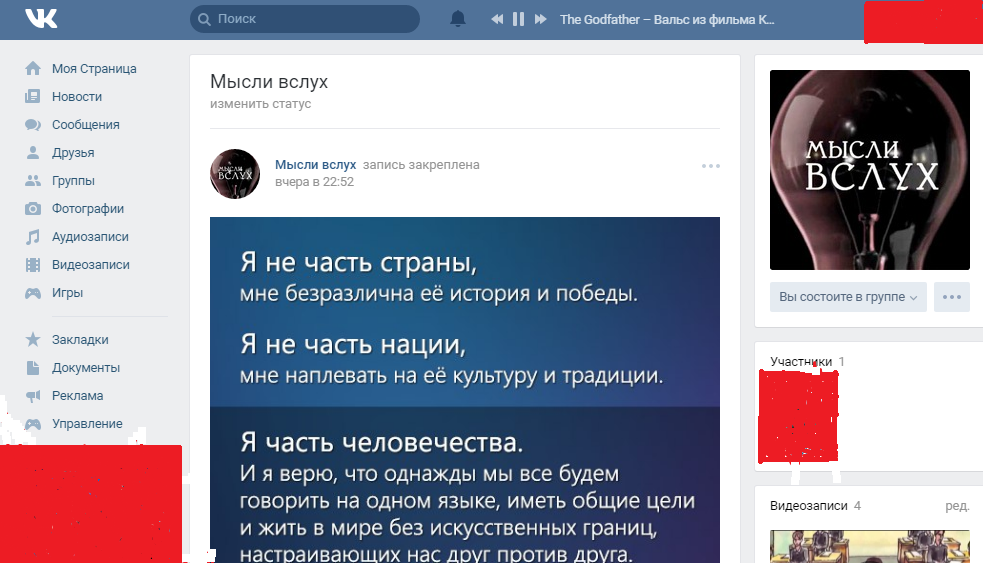Screen dimensions: 983x563
Task: Open Закладки bookmarks
Action: click(80, 340)
